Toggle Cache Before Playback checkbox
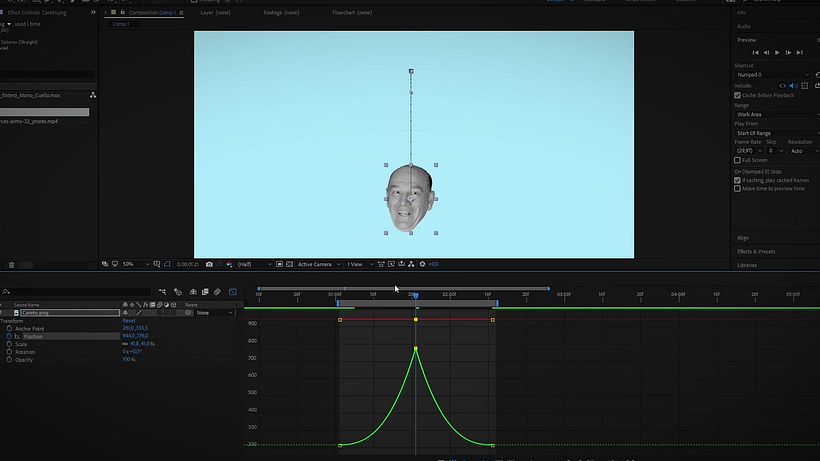The width and height of the screenshot is (820, 461). click(x=737, y=95)
